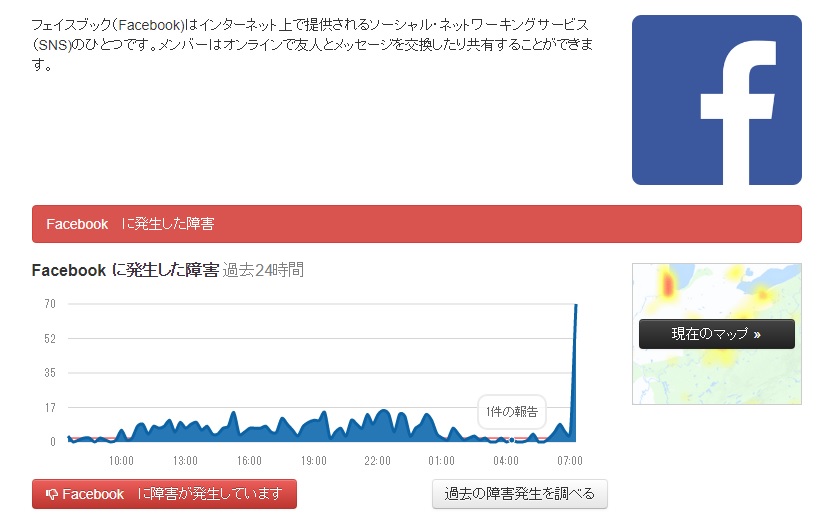This screenshot has height=515, width=818.
Task: Select the 07:00 label on time axis
Action: (569, 461)
